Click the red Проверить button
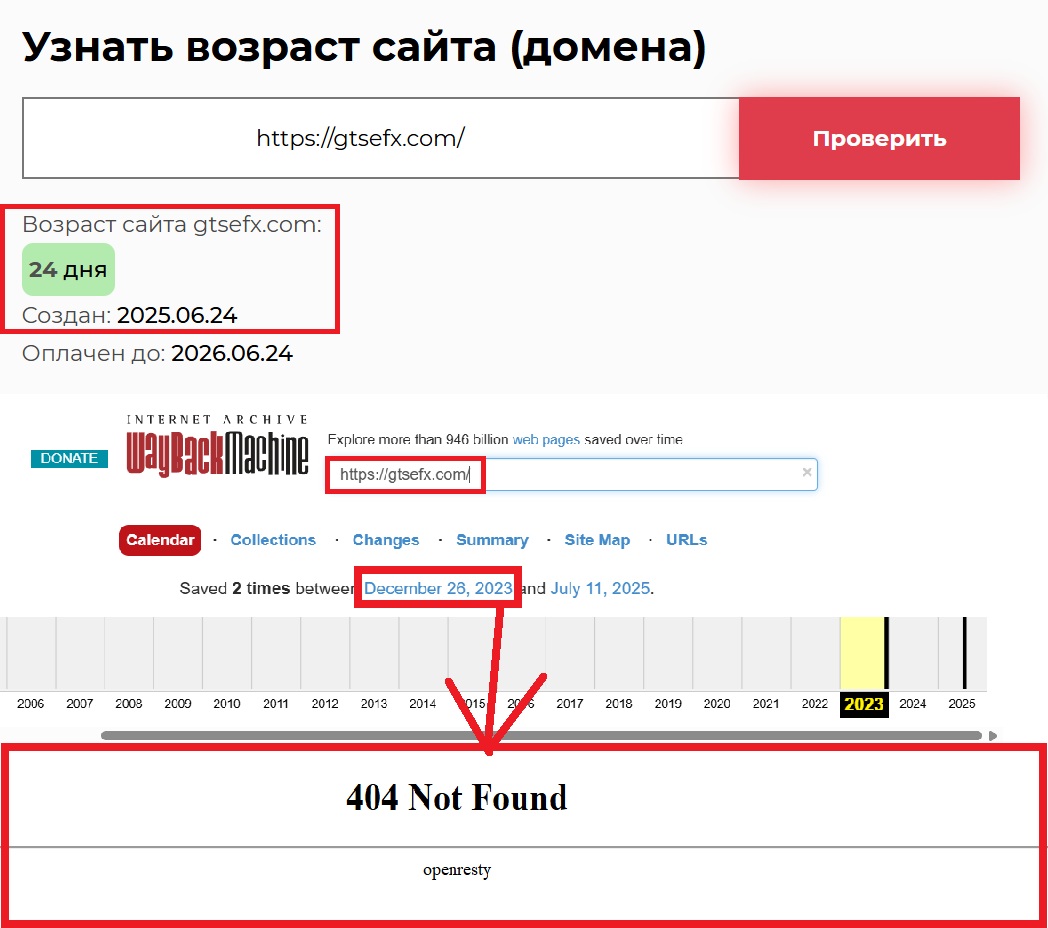 878,138
